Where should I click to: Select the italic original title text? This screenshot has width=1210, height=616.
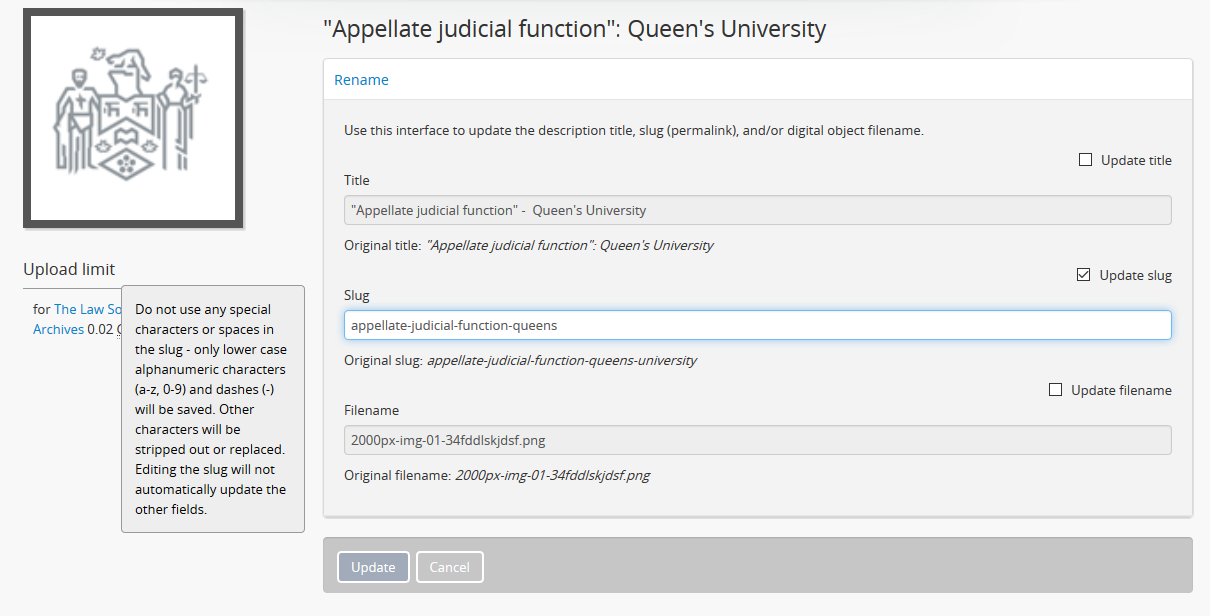click(569, 245)
